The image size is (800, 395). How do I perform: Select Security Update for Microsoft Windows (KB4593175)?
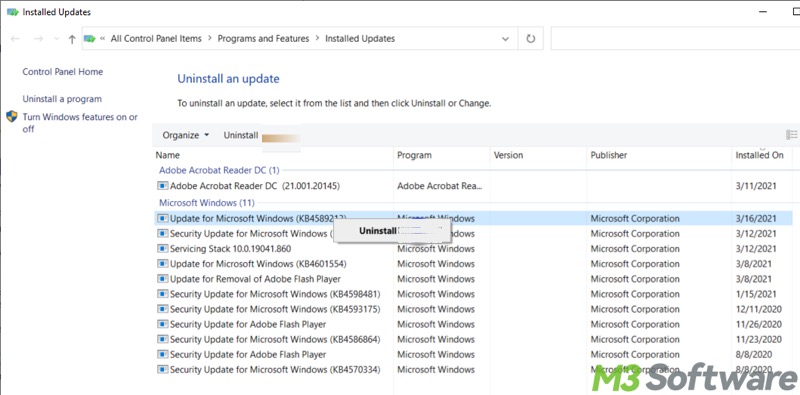pyautogui.click(x=275, y=309)
